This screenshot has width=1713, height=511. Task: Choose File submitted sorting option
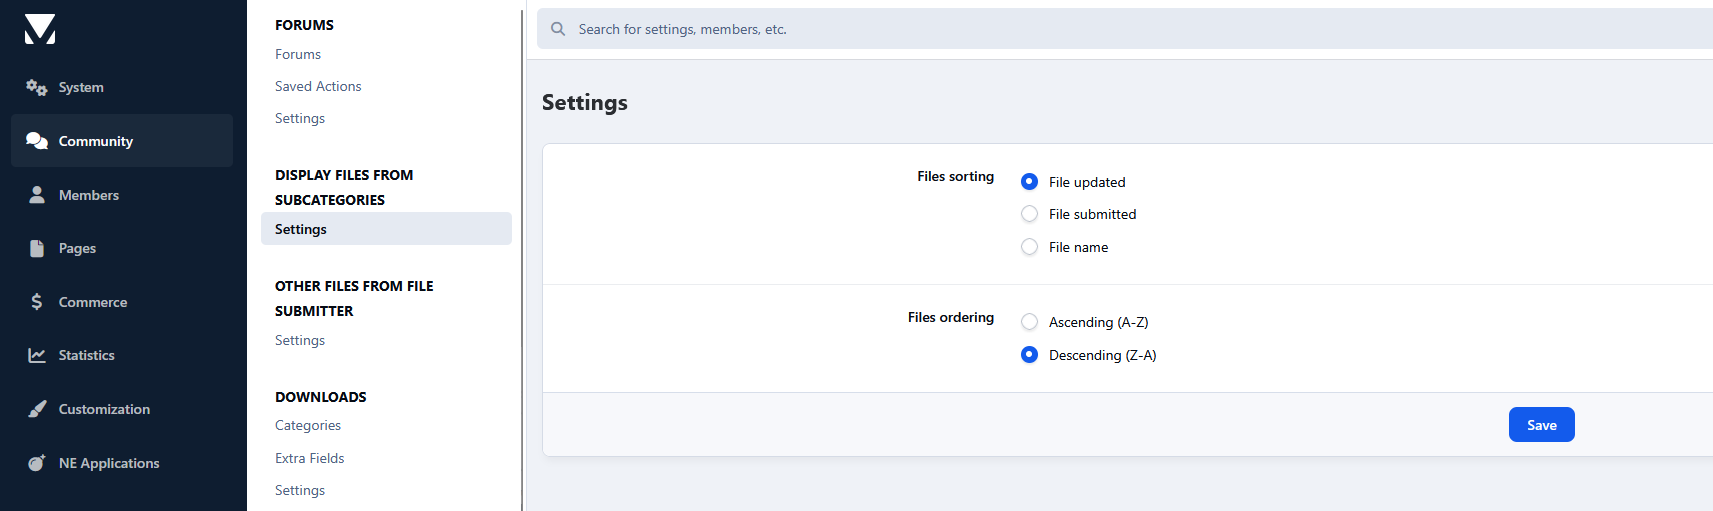(x=1029, y=214)
